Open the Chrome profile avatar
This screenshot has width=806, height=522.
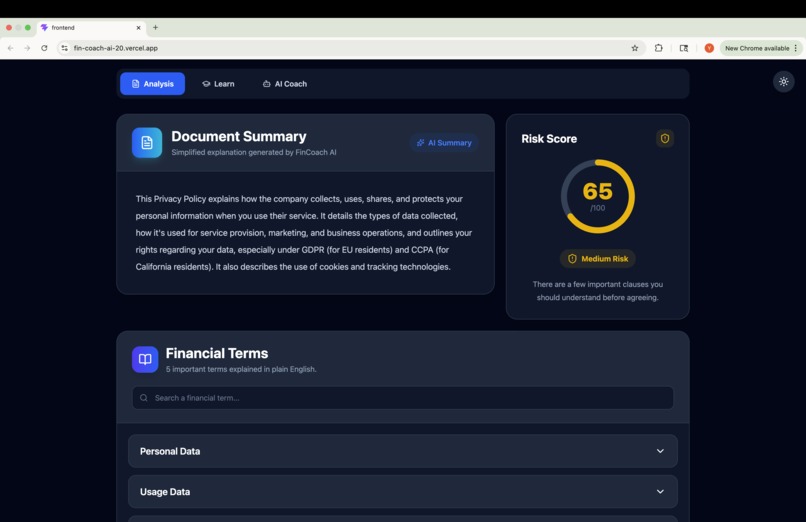[x=709, y=48]
